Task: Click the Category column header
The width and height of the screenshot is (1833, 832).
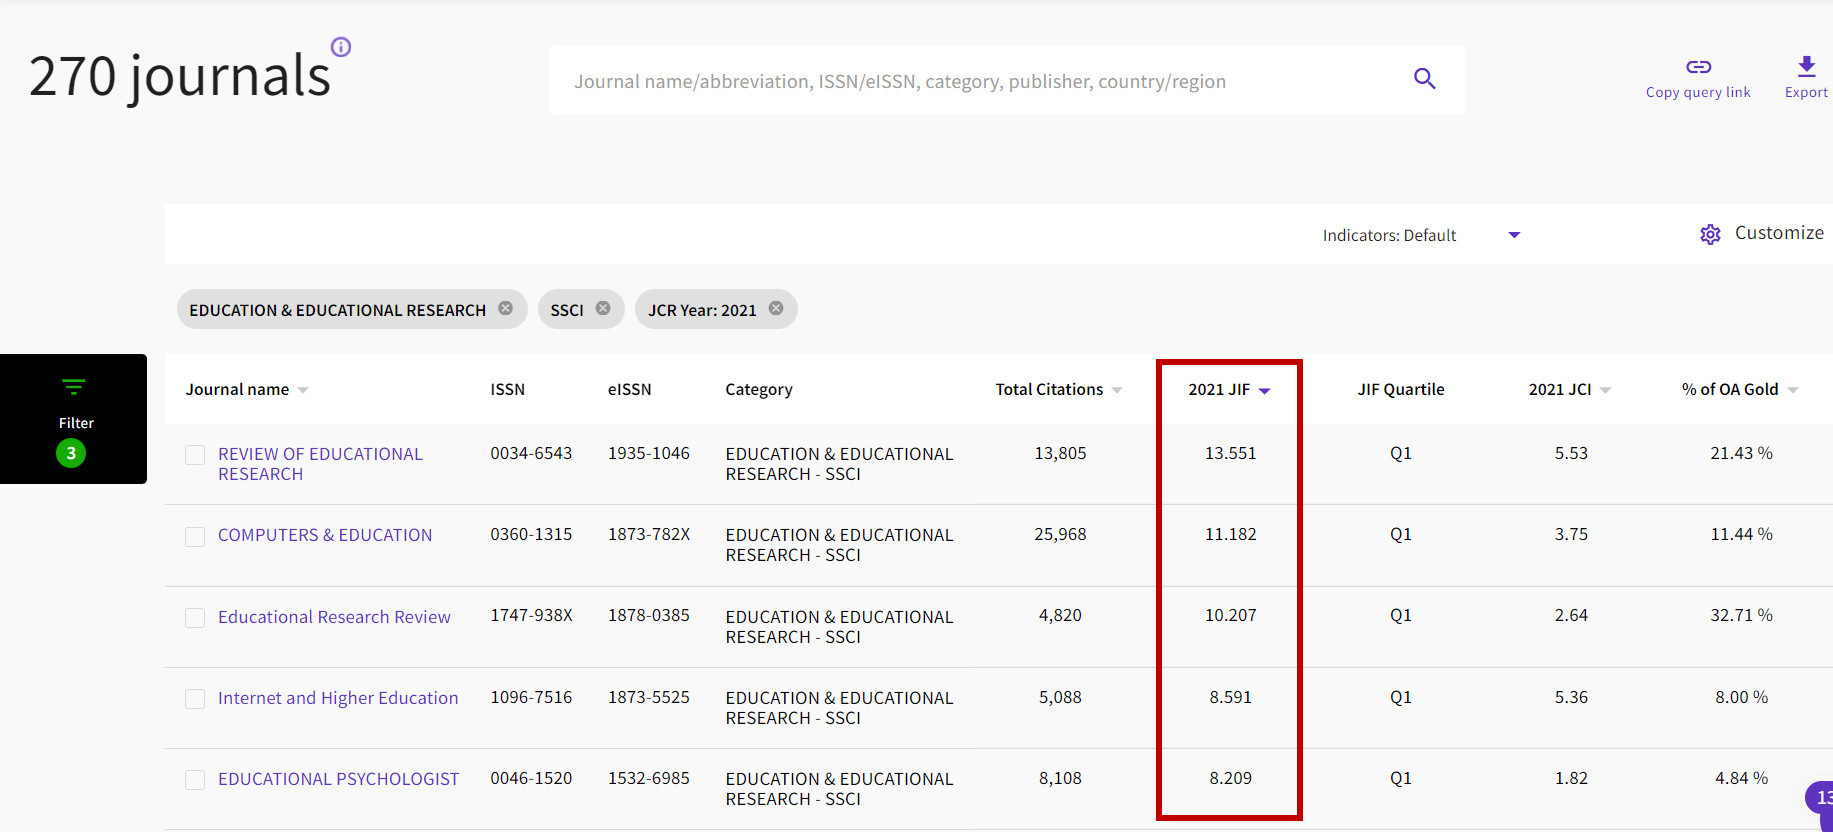Action: 758,389
